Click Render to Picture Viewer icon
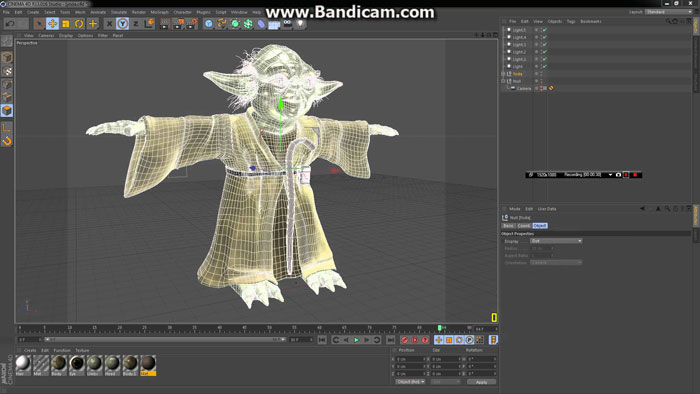 pyautogui.click(x=178, y=24)
